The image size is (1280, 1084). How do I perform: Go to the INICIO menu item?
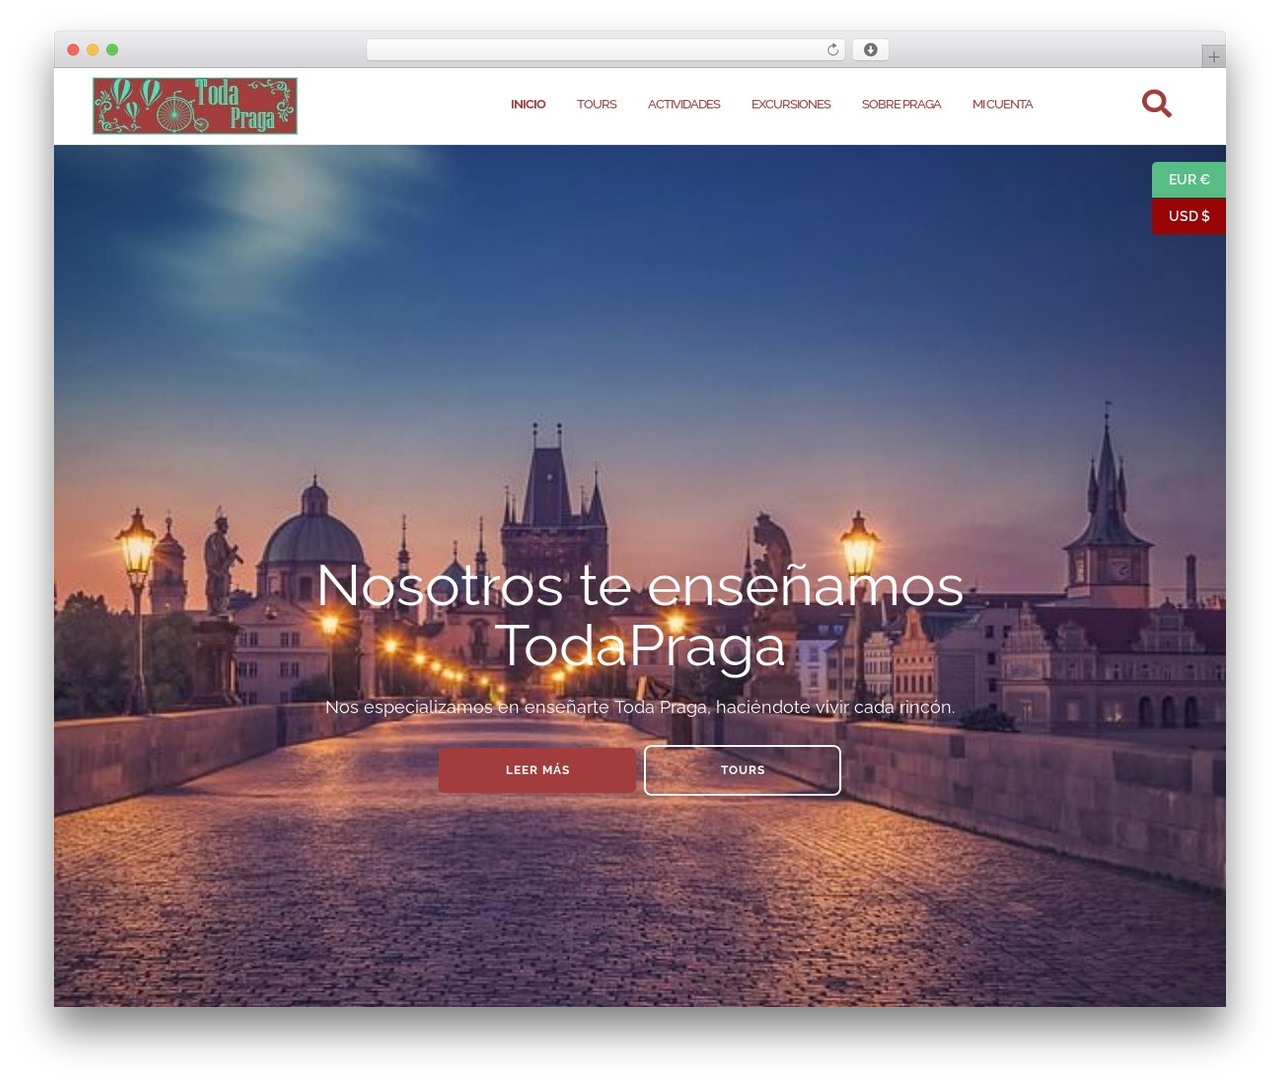pos(528,104)
